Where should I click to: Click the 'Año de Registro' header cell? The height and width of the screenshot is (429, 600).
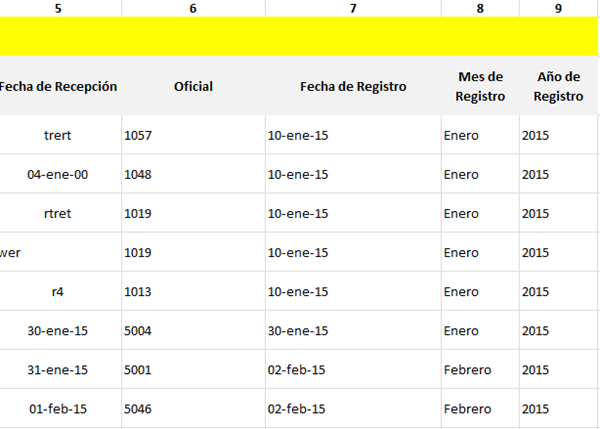coord(558,86)
